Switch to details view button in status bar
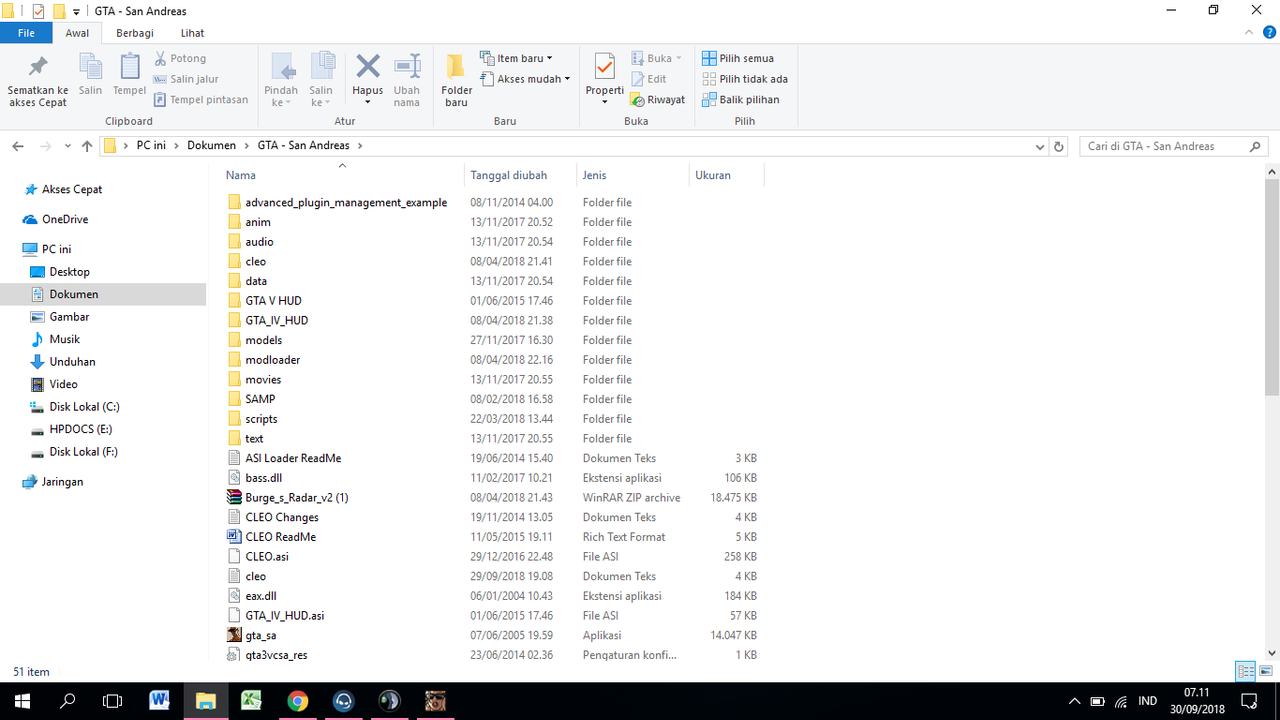This screenshot has width=1280, height=720. 1246,671
